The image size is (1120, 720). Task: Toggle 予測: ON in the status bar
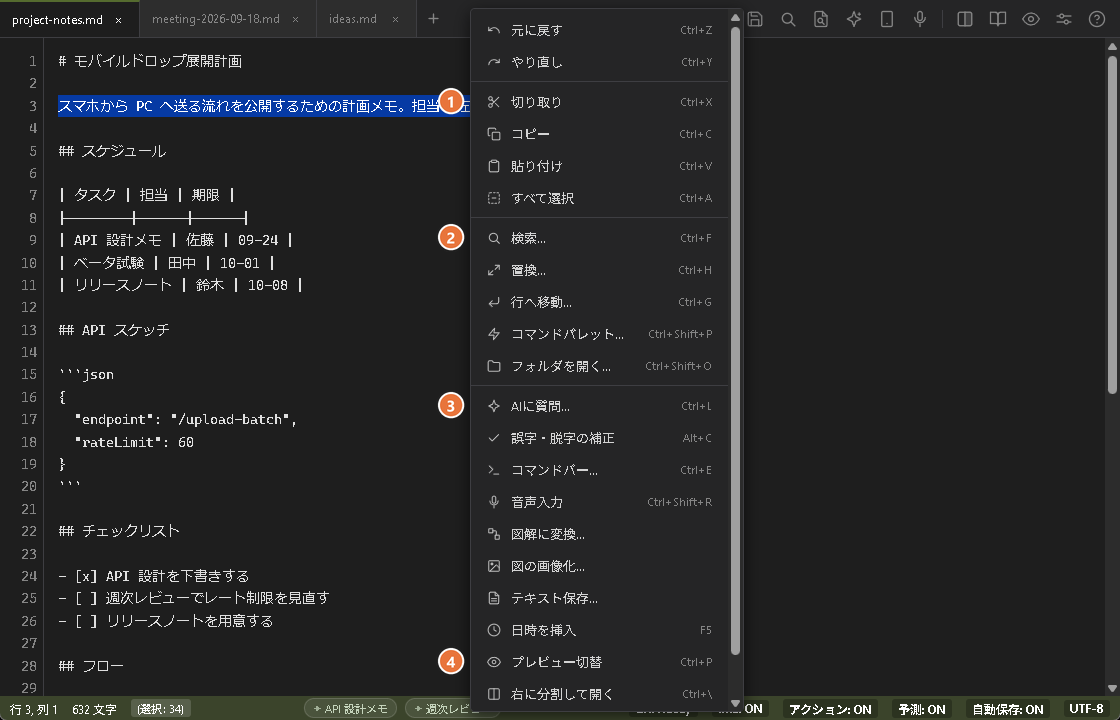921,709
